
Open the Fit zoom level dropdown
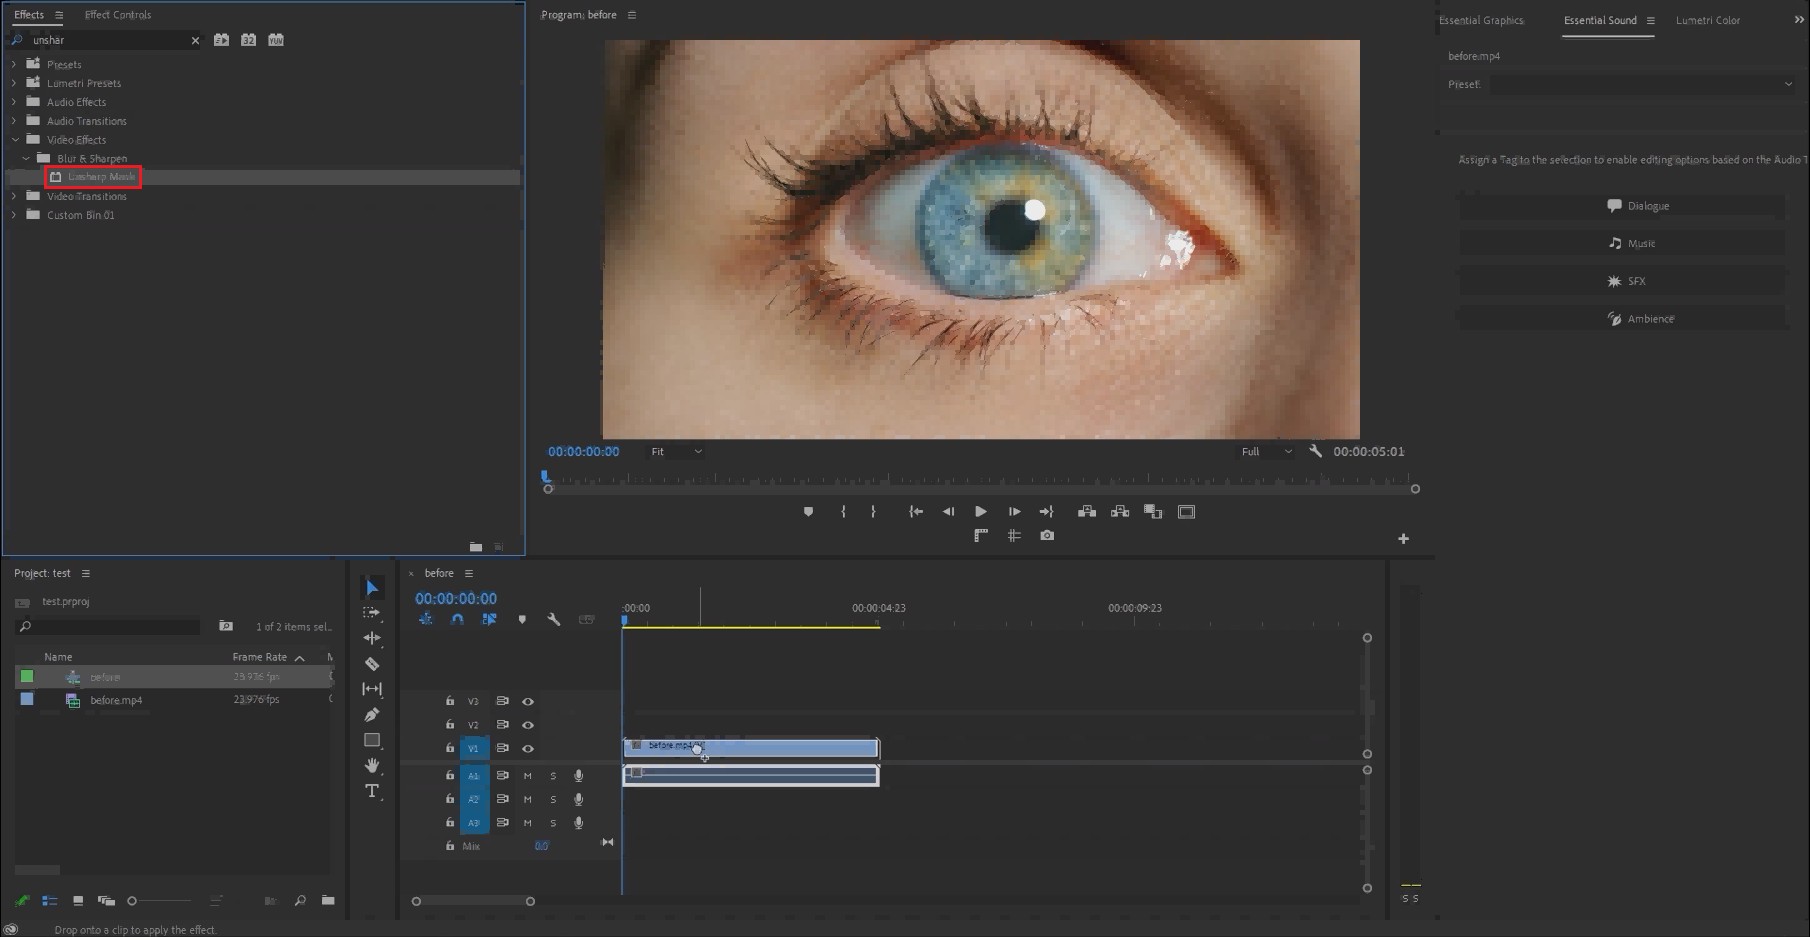677,452
